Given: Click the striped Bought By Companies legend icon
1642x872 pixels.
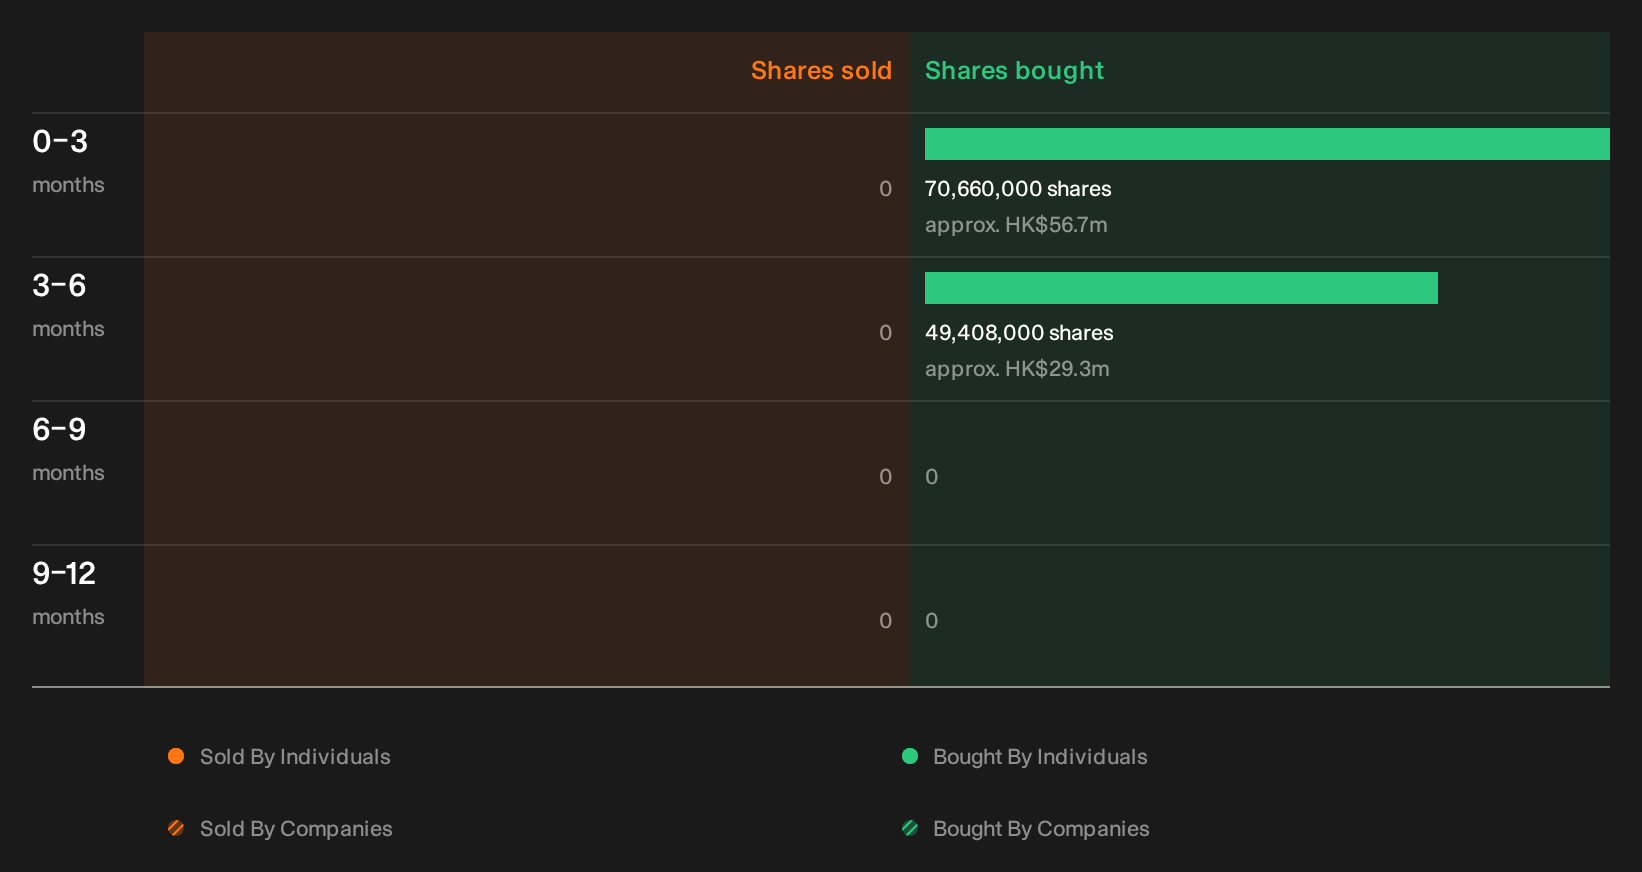Looking at the screenshot, I should [x=910, y=828].
